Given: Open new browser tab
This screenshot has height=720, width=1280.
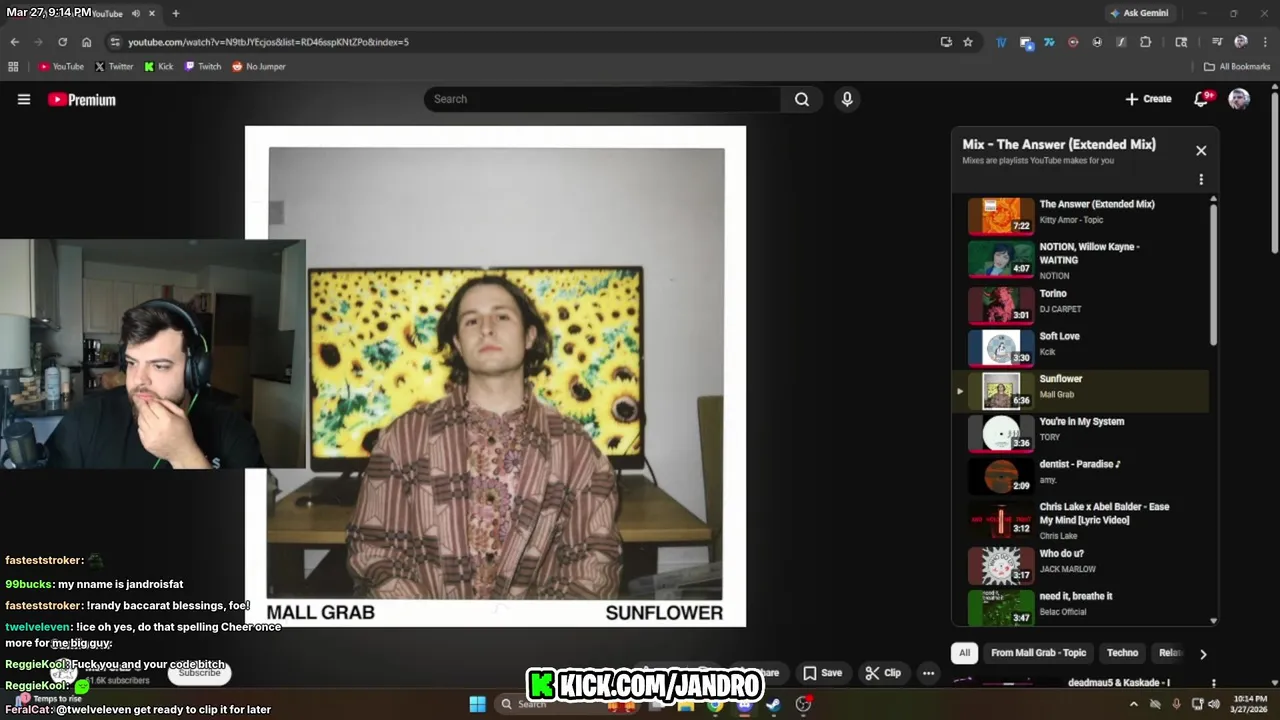Looking at the screenshot, I should [x=175, y=13].
